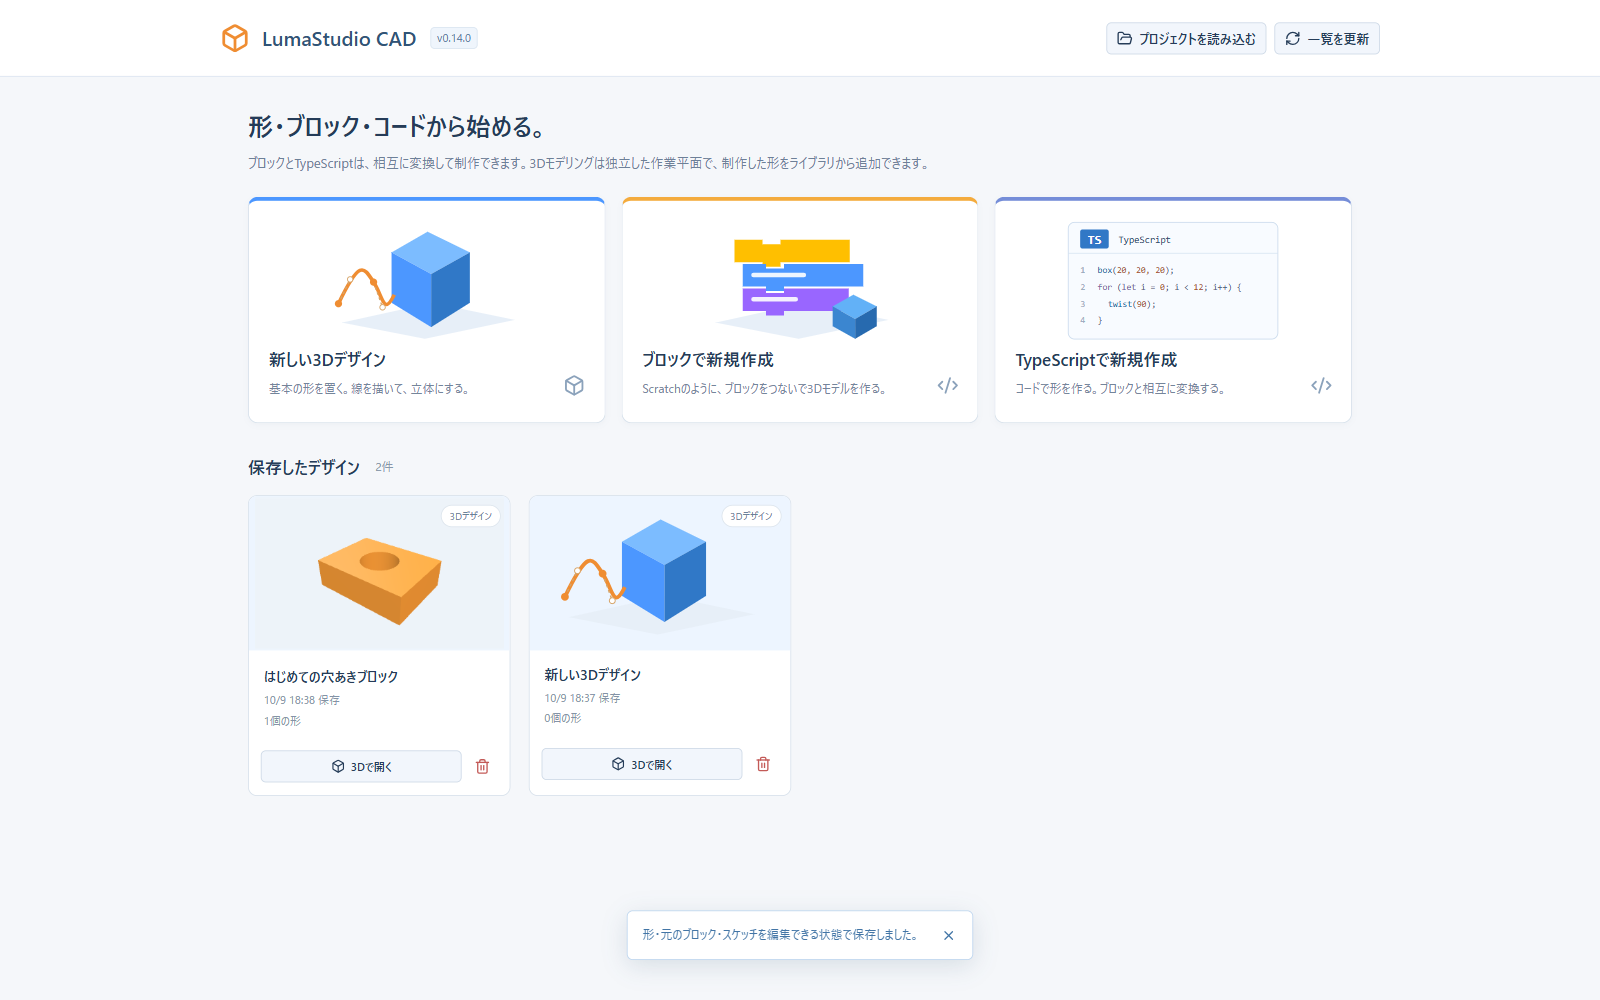Click the 1個の形 shape count
The width and height of the screenshot is (1600, 1000).
[282, 721]
